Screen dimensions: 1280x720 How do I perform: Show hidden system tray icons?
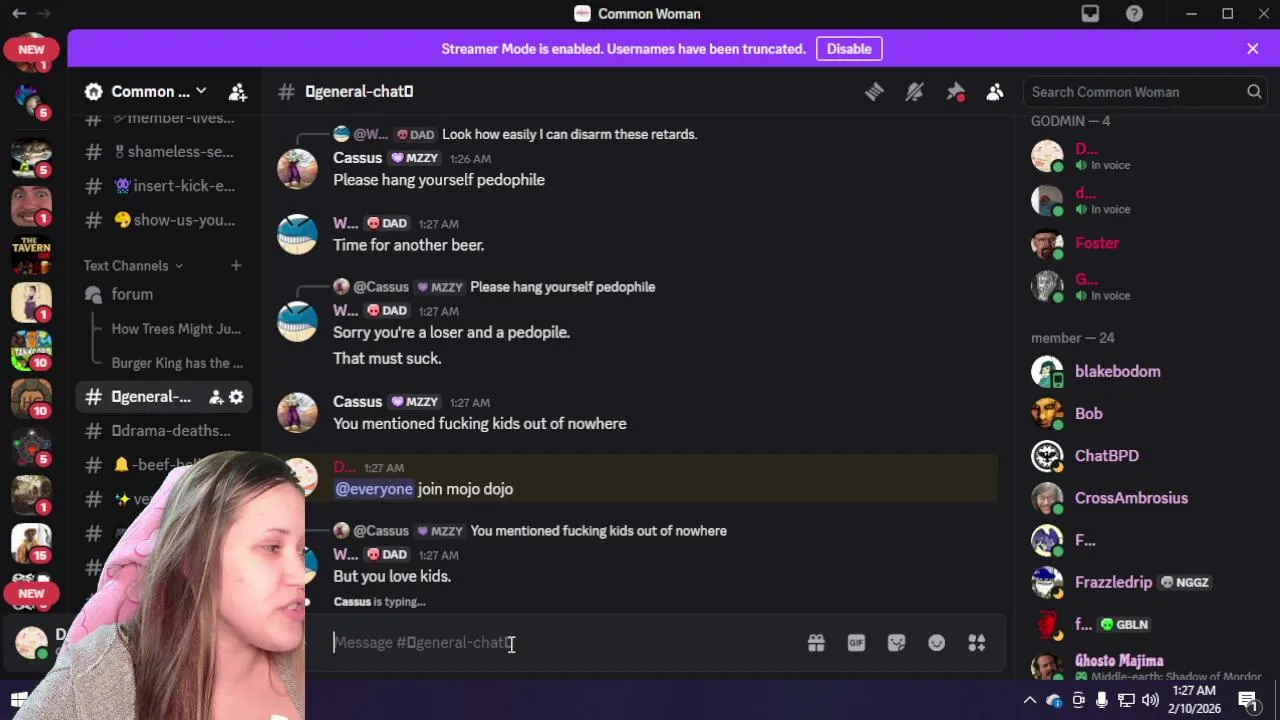pos(1029,700)
